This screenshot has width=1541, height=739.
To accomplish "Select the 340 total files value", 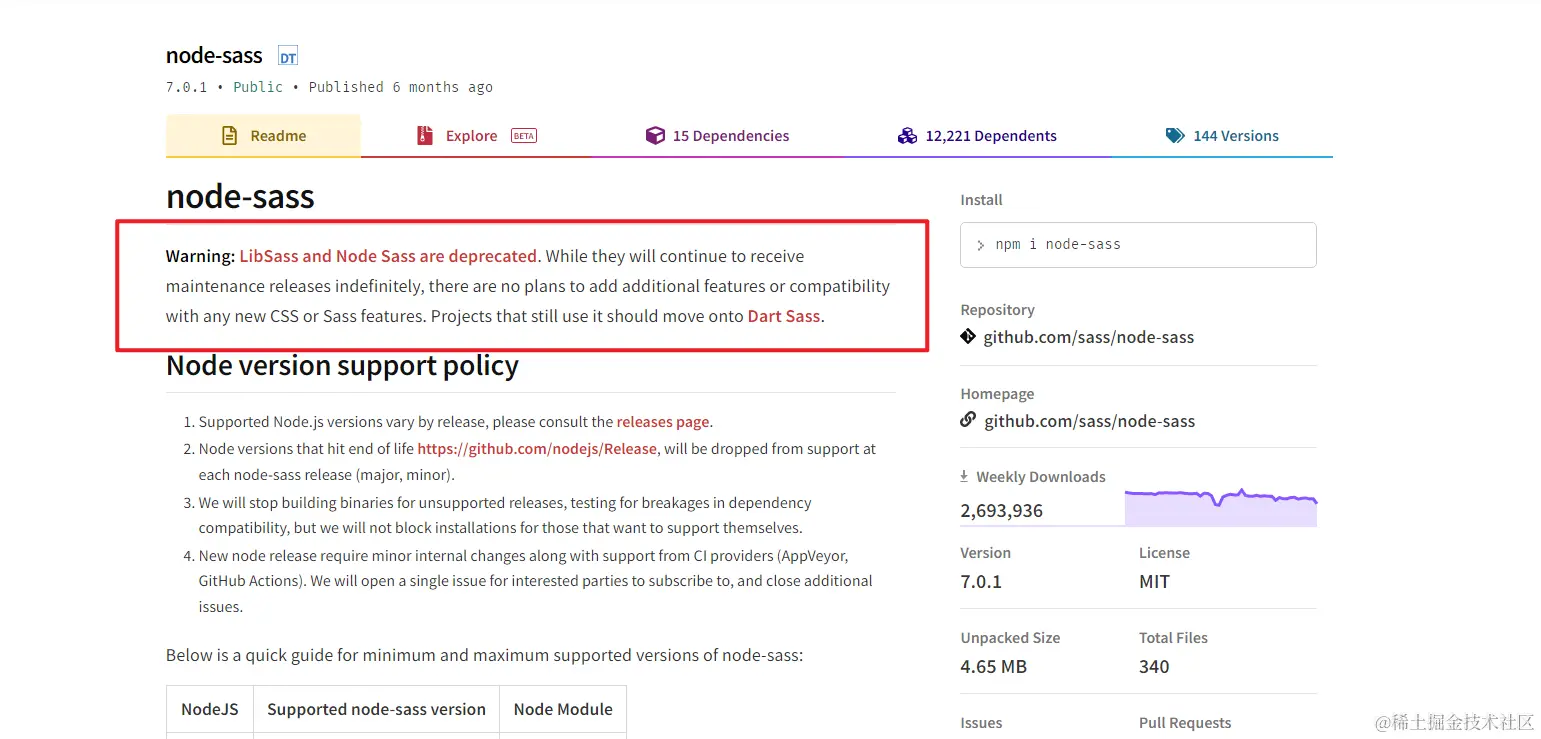I will pos(1154,667).
